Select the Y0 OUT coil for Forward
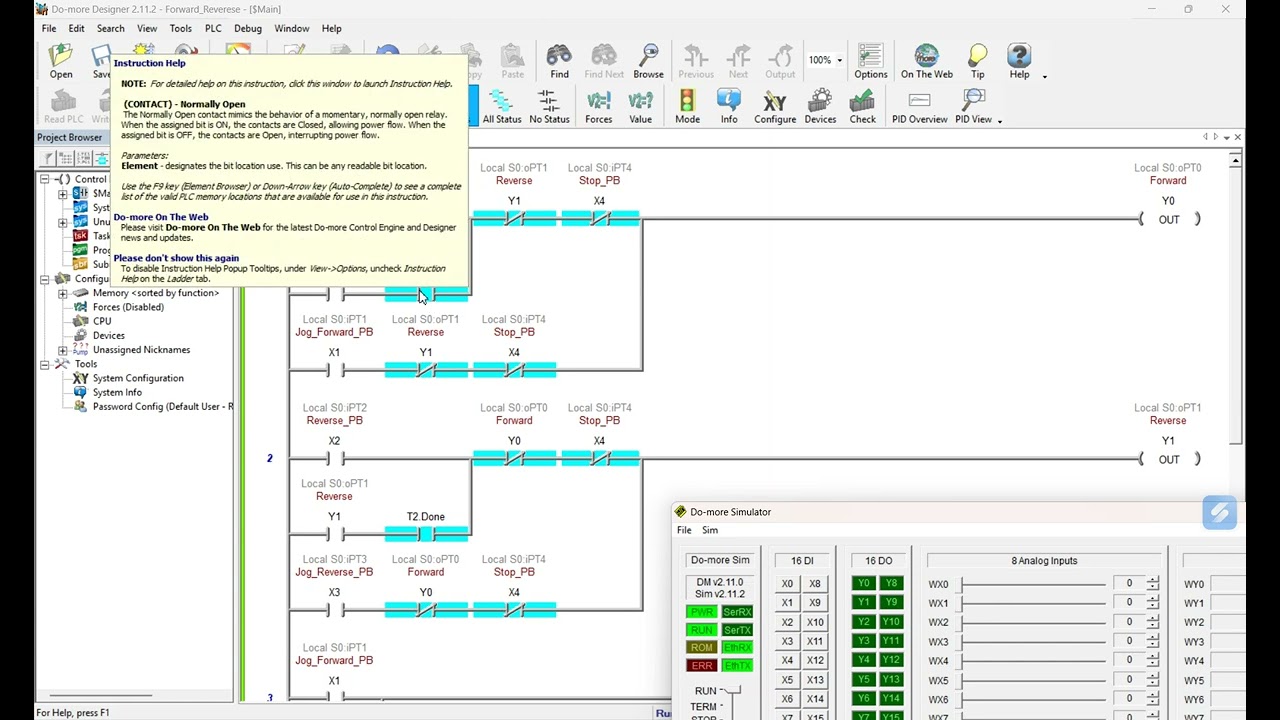Viewport: 1280px width, 720px height. click(1169, 219)
